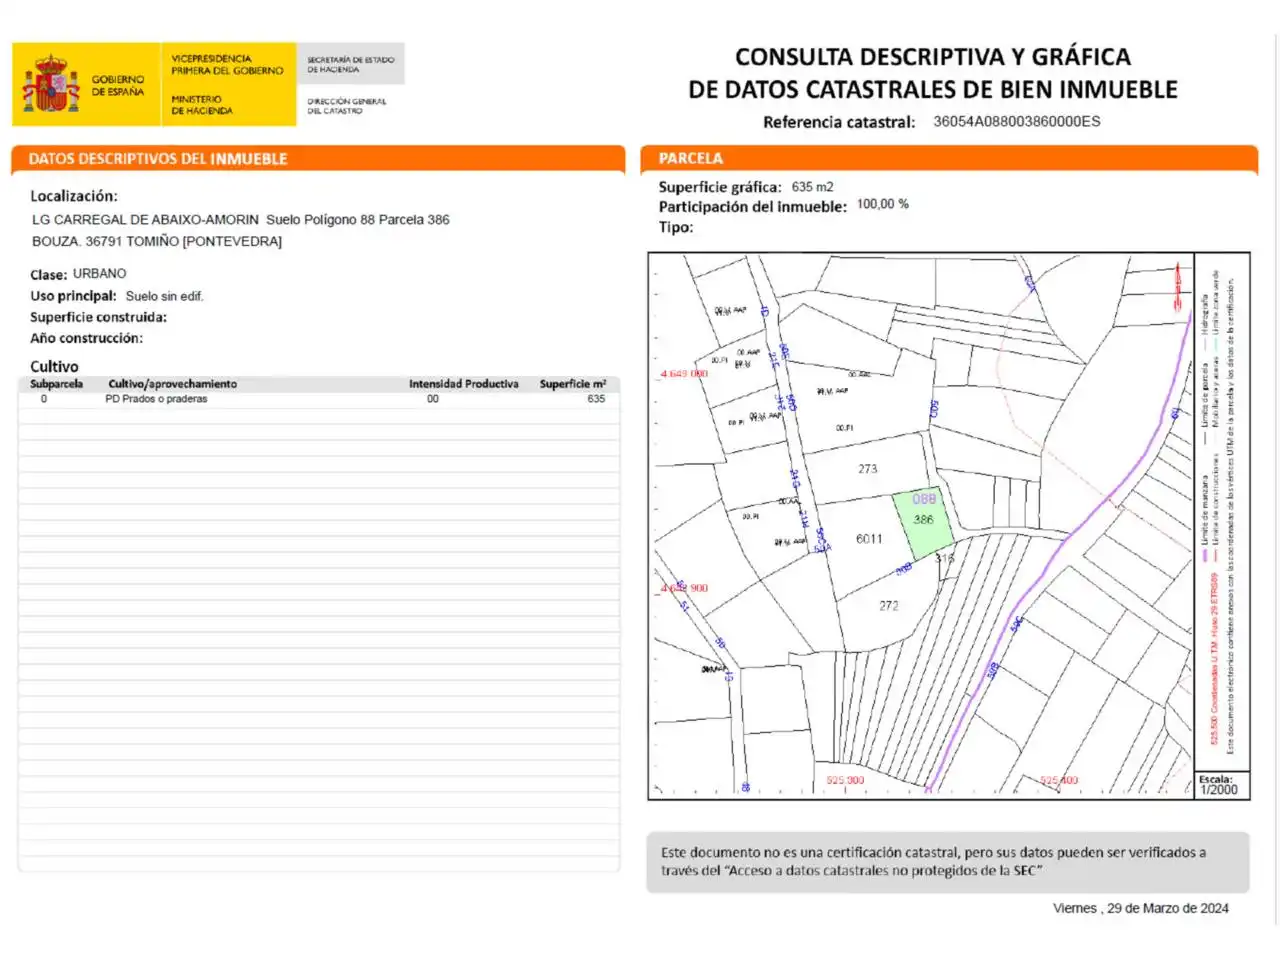The width and height of the screenshot is (1280, 960).
Task: Click the '635' surface cell in table
Action: [596, 399]
